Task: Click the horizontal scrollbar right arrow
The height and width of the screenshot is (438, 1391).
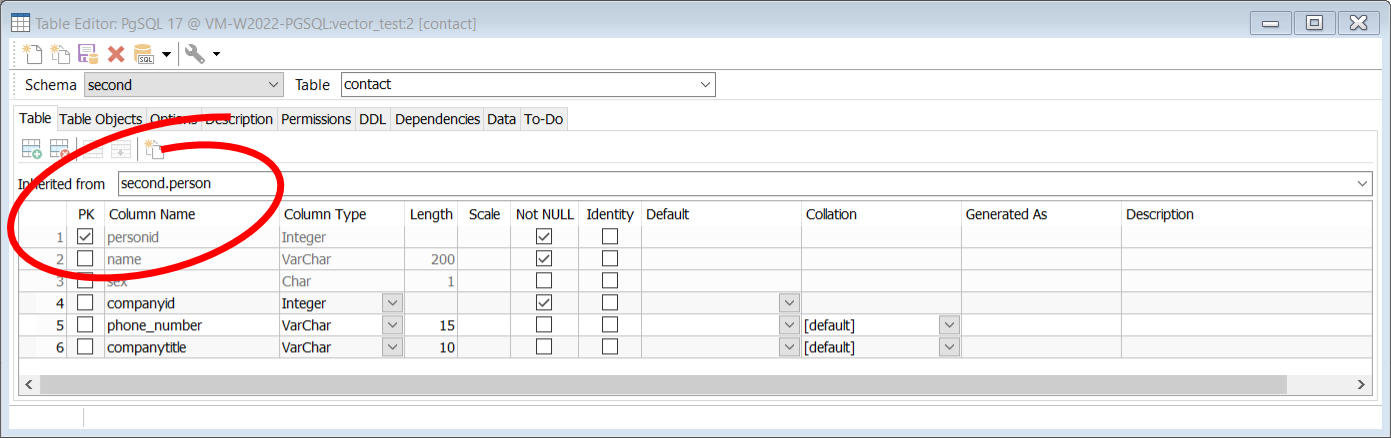Action: [x=1361, y=385]
